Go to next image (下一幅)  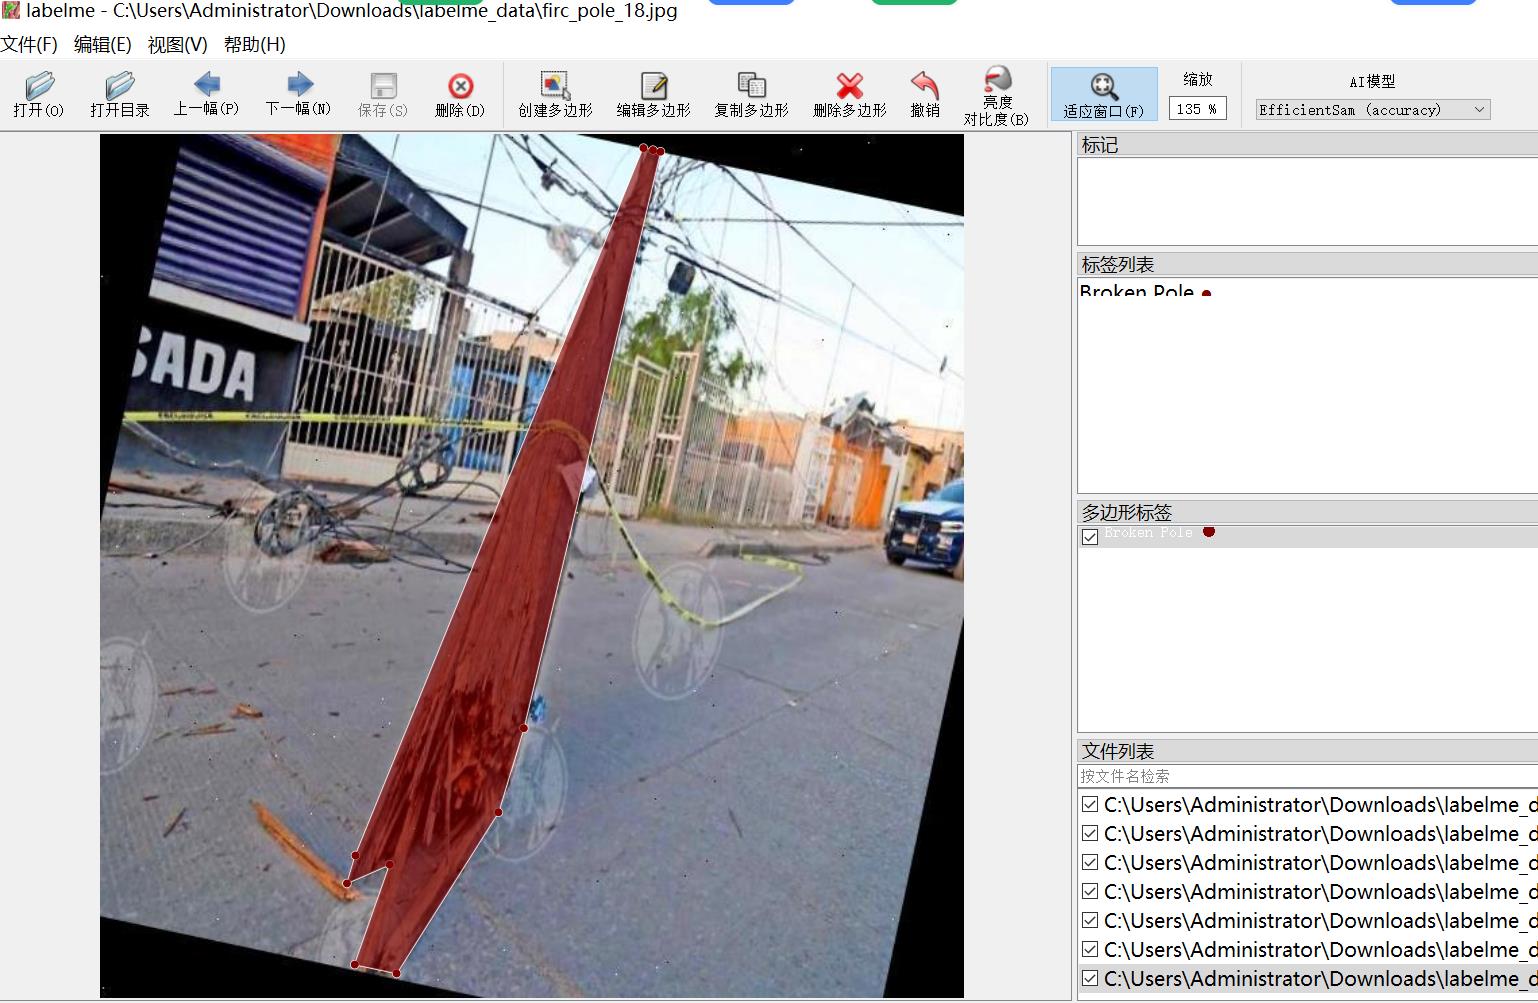(298, 85)
